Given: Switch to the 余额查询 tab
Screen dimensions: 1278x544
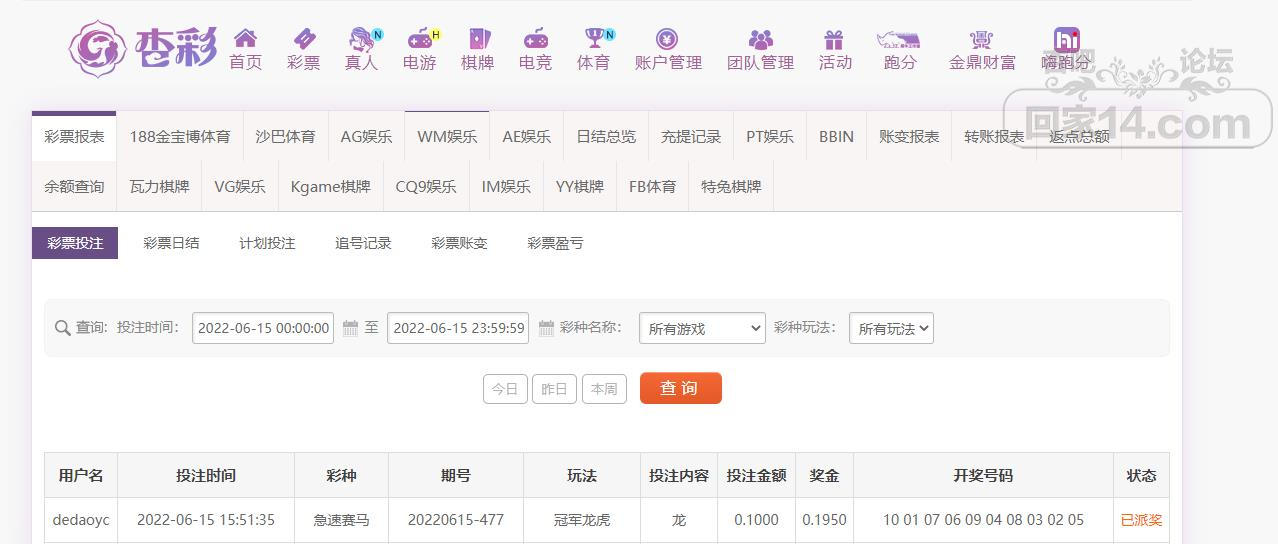Looking at the screenshot, I should (x=74, y=186).
